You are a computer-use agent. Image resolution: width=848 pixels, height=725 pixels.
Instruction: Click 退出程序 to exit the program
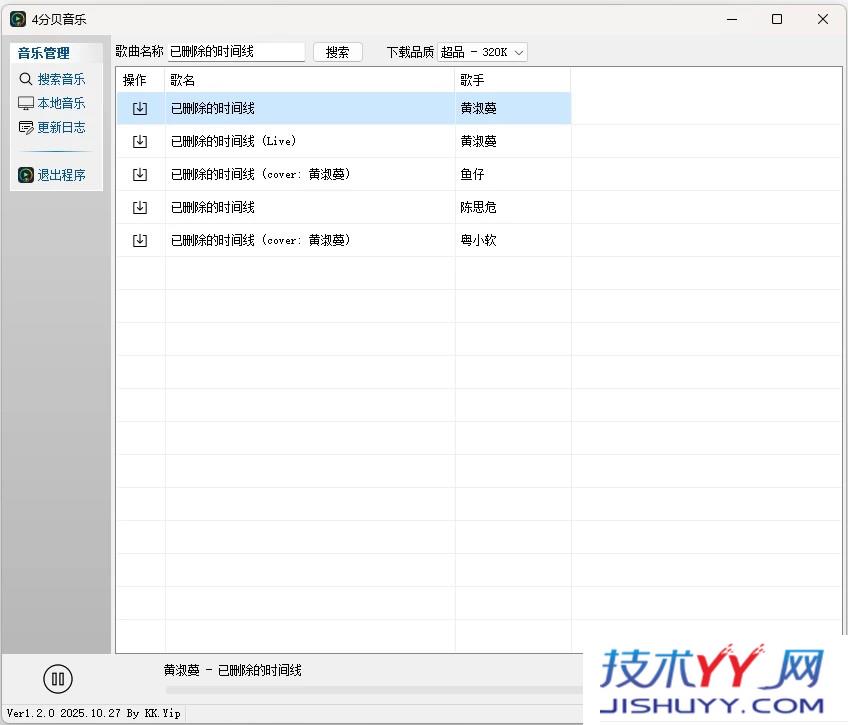point(63,174)
